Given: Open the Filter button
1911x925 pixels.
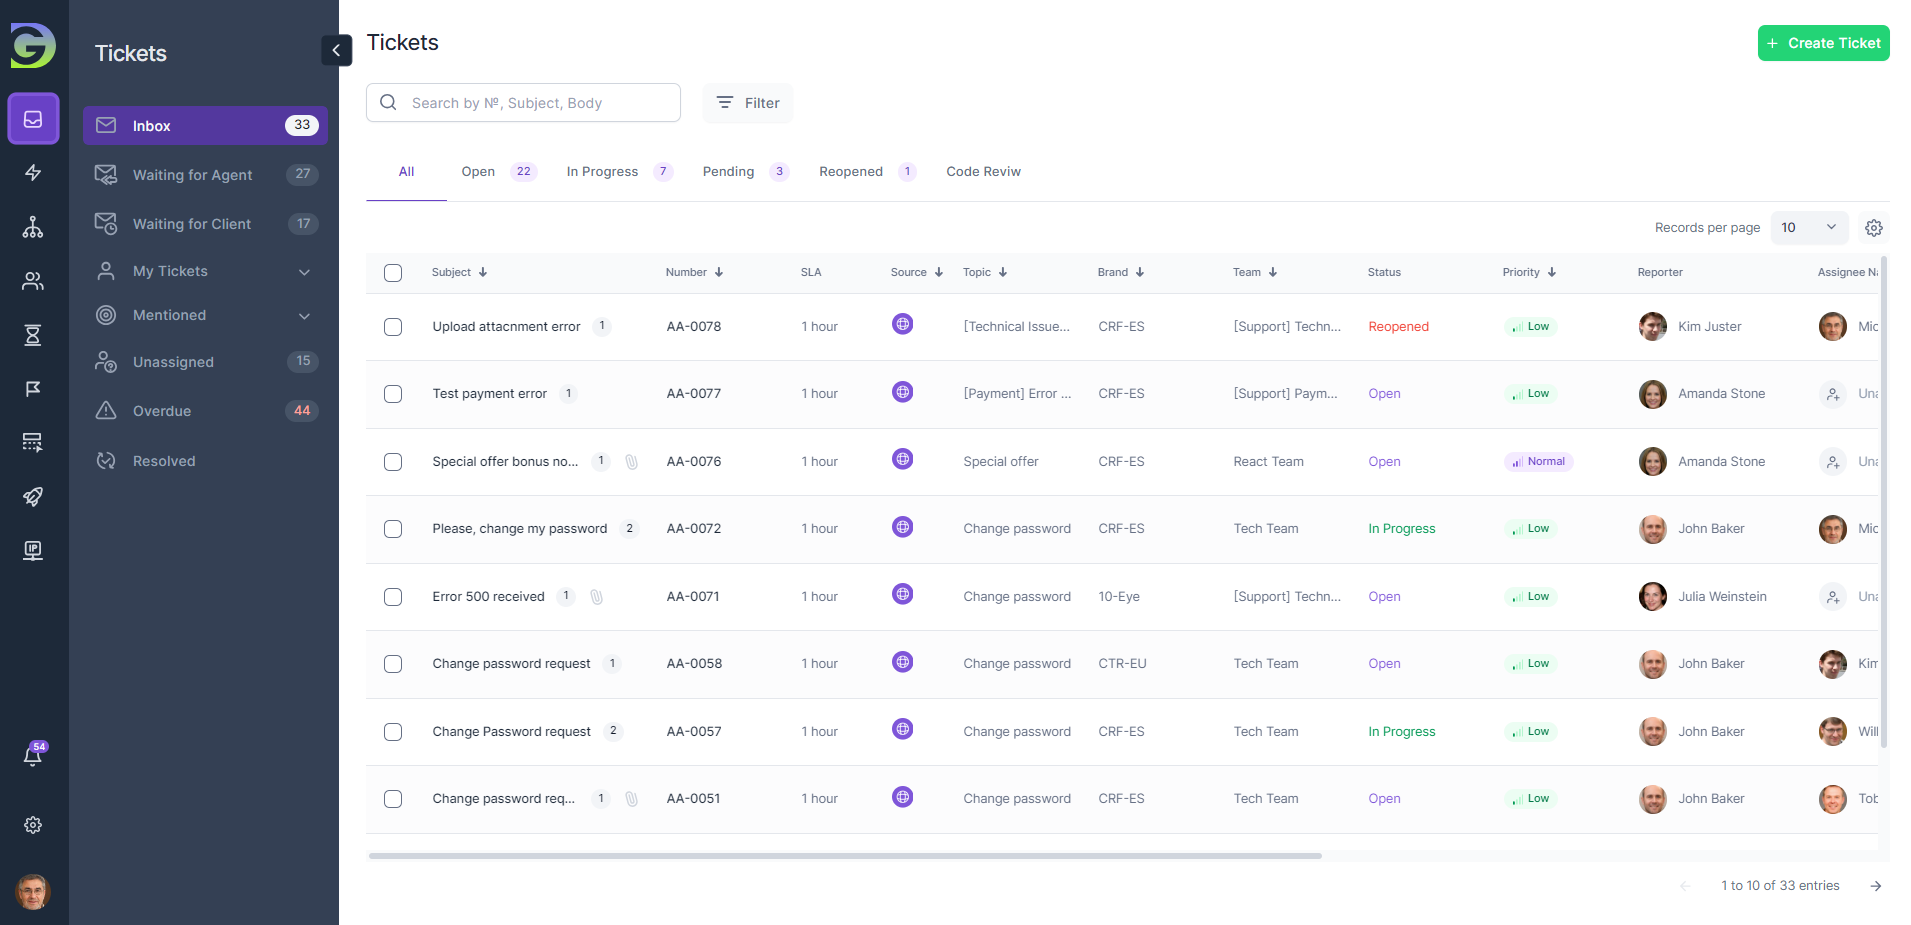Looking at the screenshot, I should pyautogui.click(x=748, y=103).
